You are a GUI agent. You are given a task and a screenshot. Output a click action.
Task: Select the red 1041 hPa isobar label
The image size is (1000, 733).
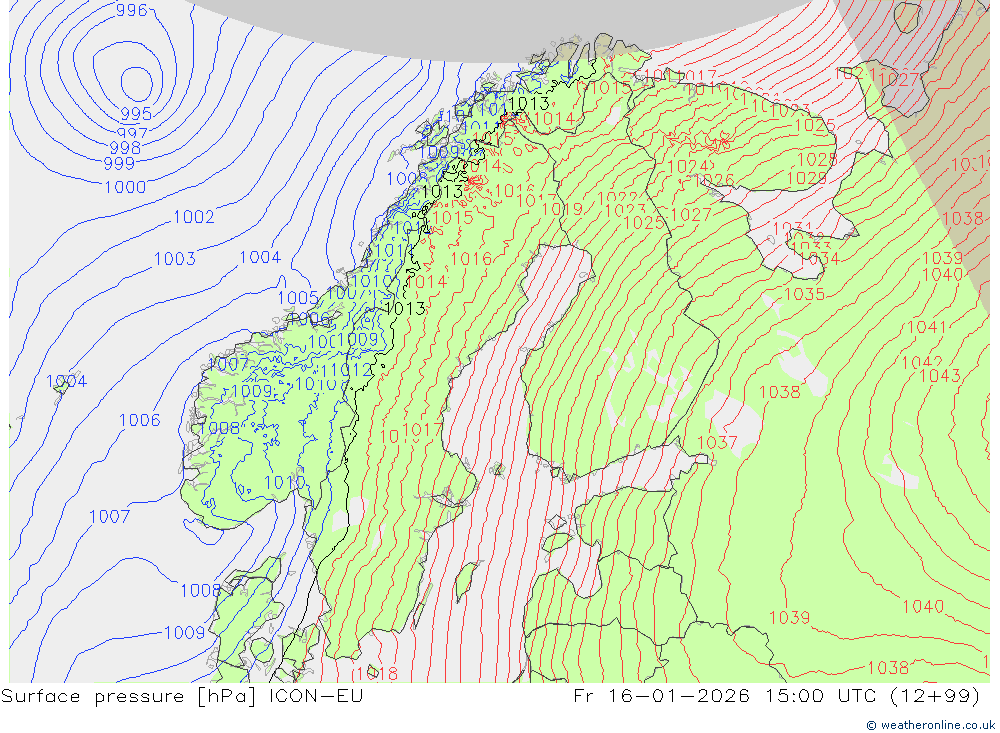click(926, 327)
